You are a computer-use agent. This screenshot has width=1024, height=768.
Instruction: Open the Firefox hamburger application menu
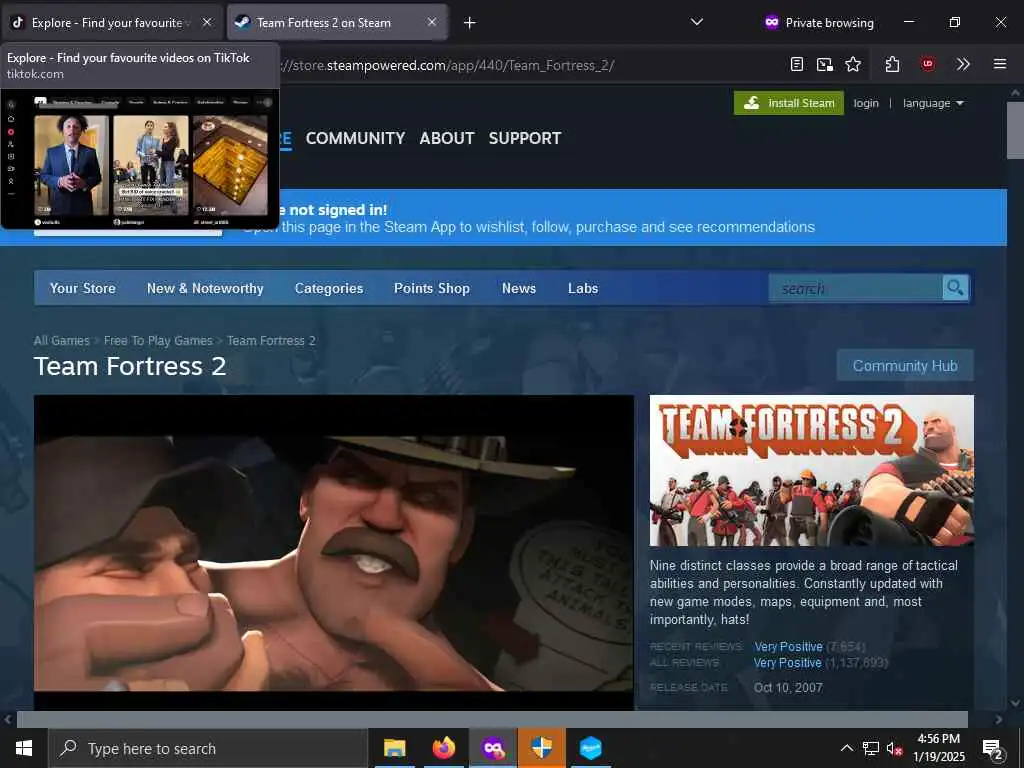tap(999, 64)
